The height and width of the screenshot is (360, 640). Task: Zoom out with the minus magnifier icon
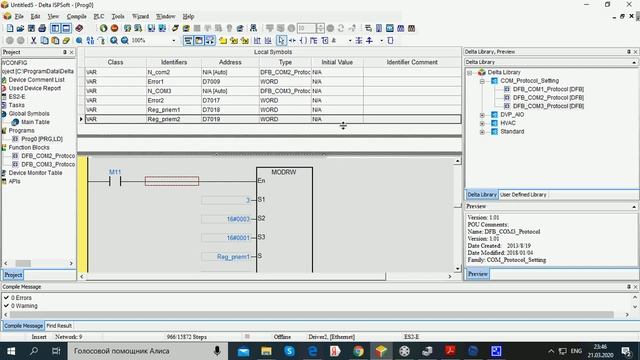click(x=125, y=40)
